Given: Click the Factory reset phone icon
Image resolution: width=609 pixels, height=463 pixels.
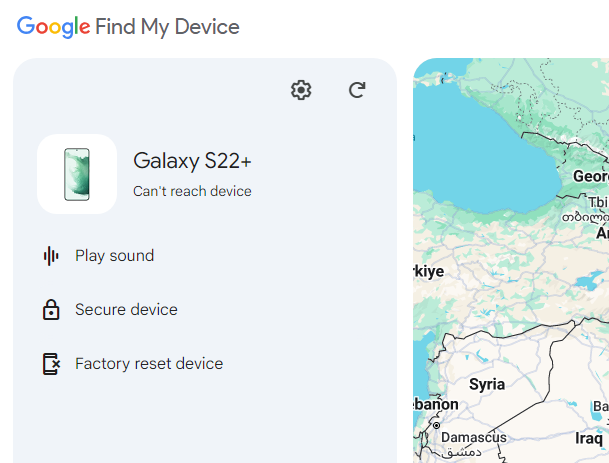Looking at the screenshot, I should [x=51, y=364].
